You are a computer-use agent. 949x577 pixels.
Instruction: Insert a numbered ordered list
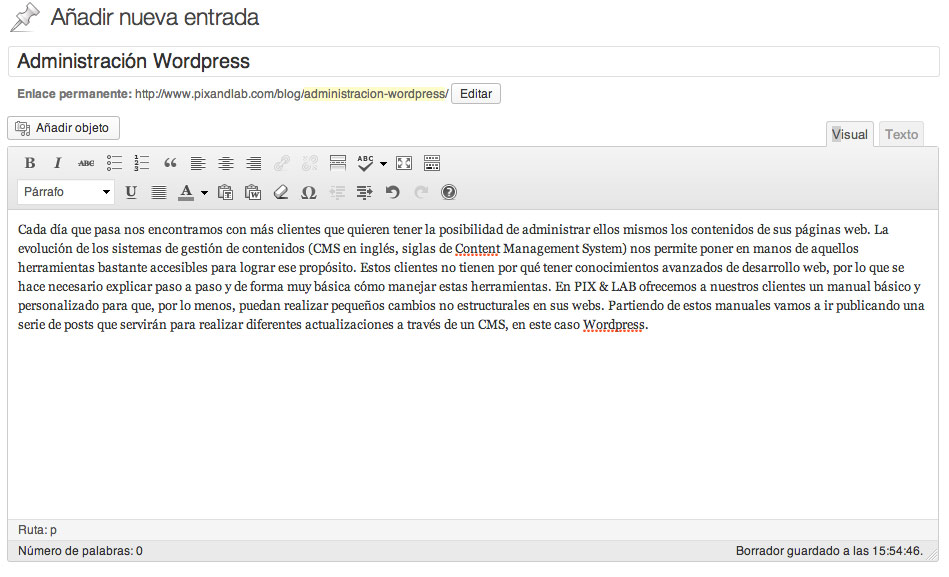142,163
